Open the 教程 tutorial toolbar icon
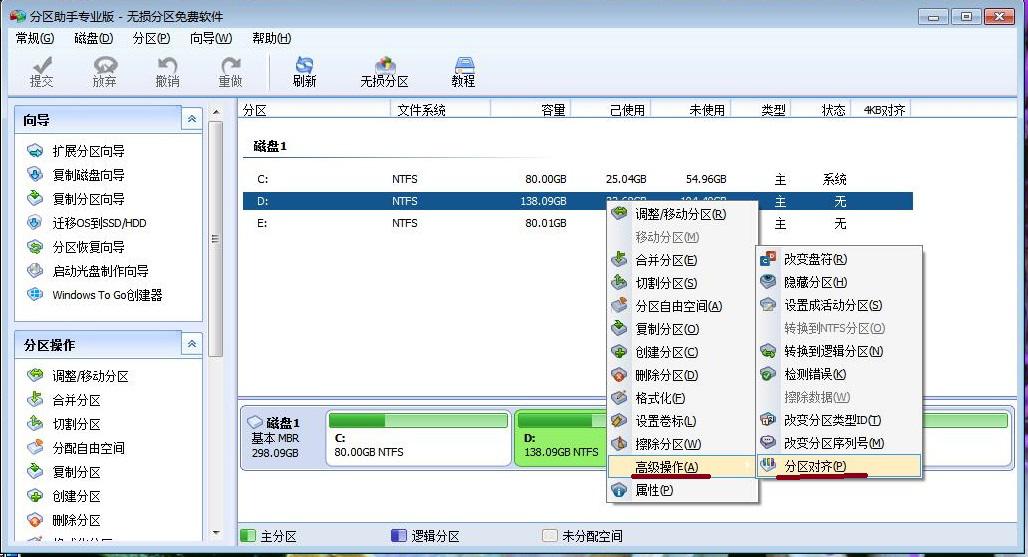 [x=464, y=66]
